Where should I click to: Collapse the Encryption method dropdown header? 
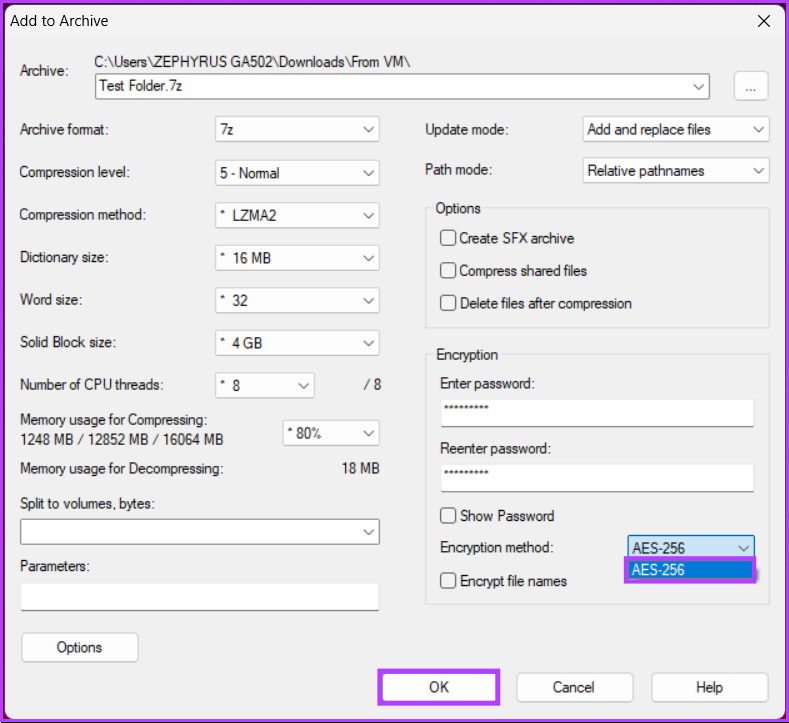tap(691, 547)
